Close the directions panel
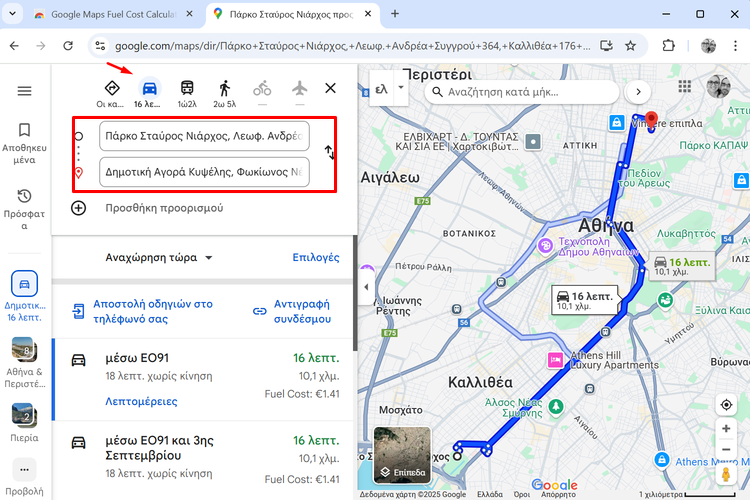Screen dimensions: 750x500 tap(331, 88)
